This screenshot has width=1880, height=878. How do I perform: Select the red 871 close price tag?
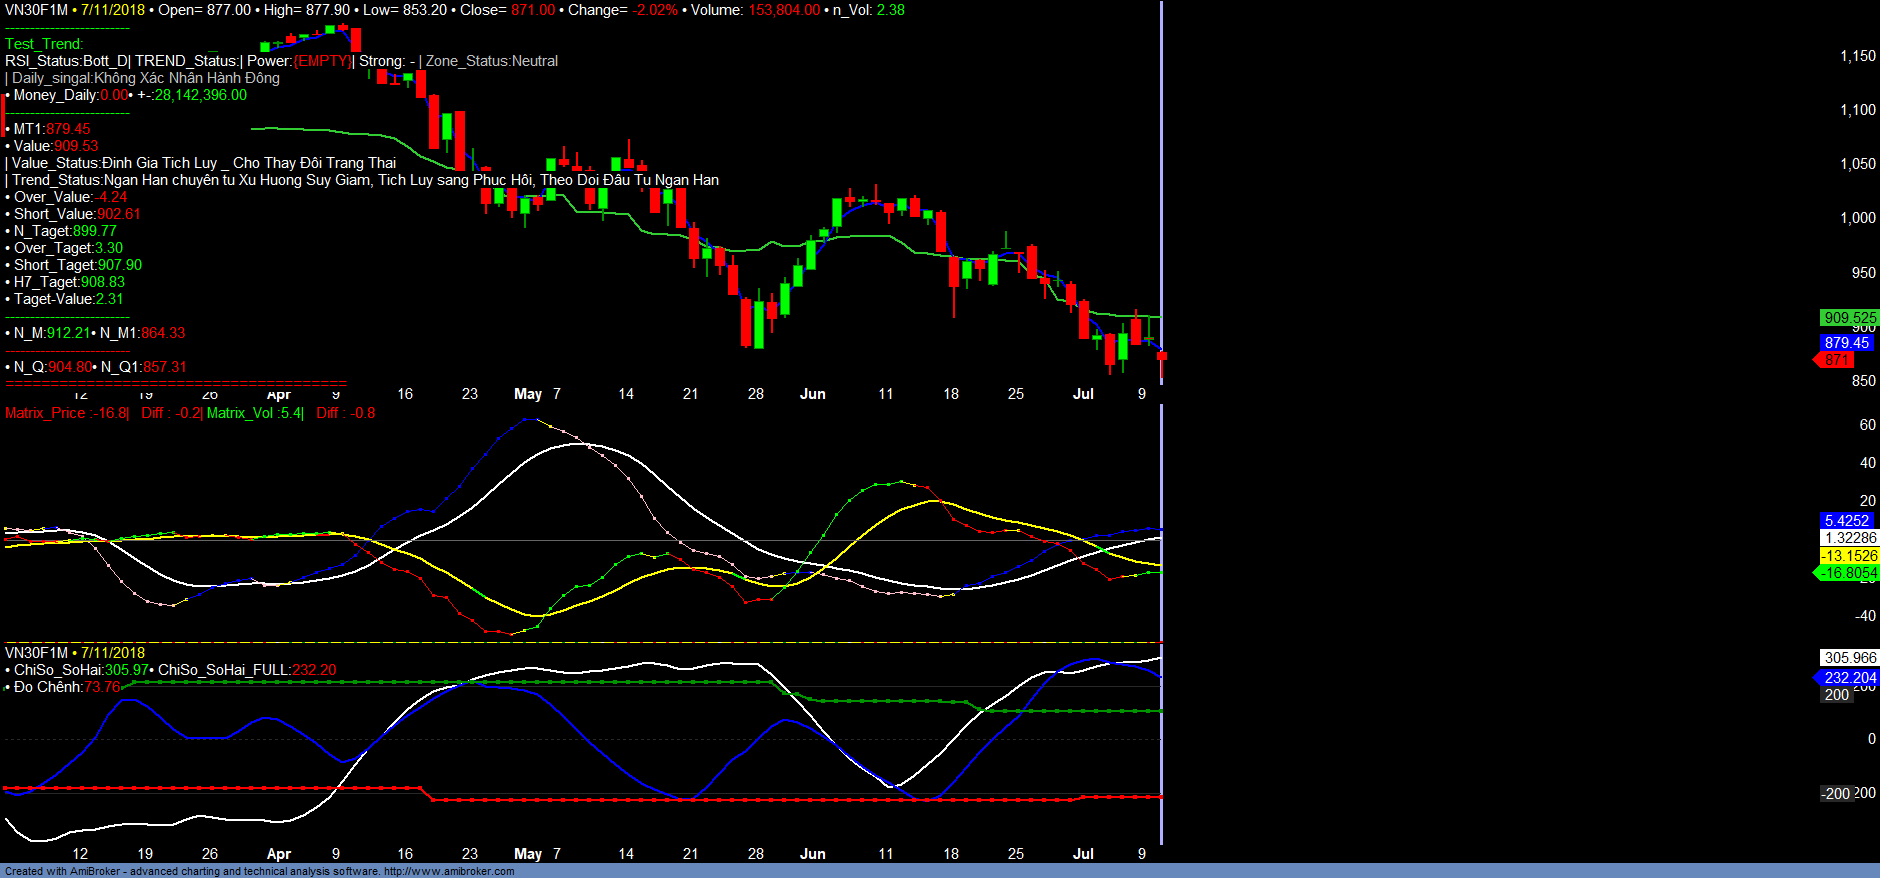coord(1837,360)
